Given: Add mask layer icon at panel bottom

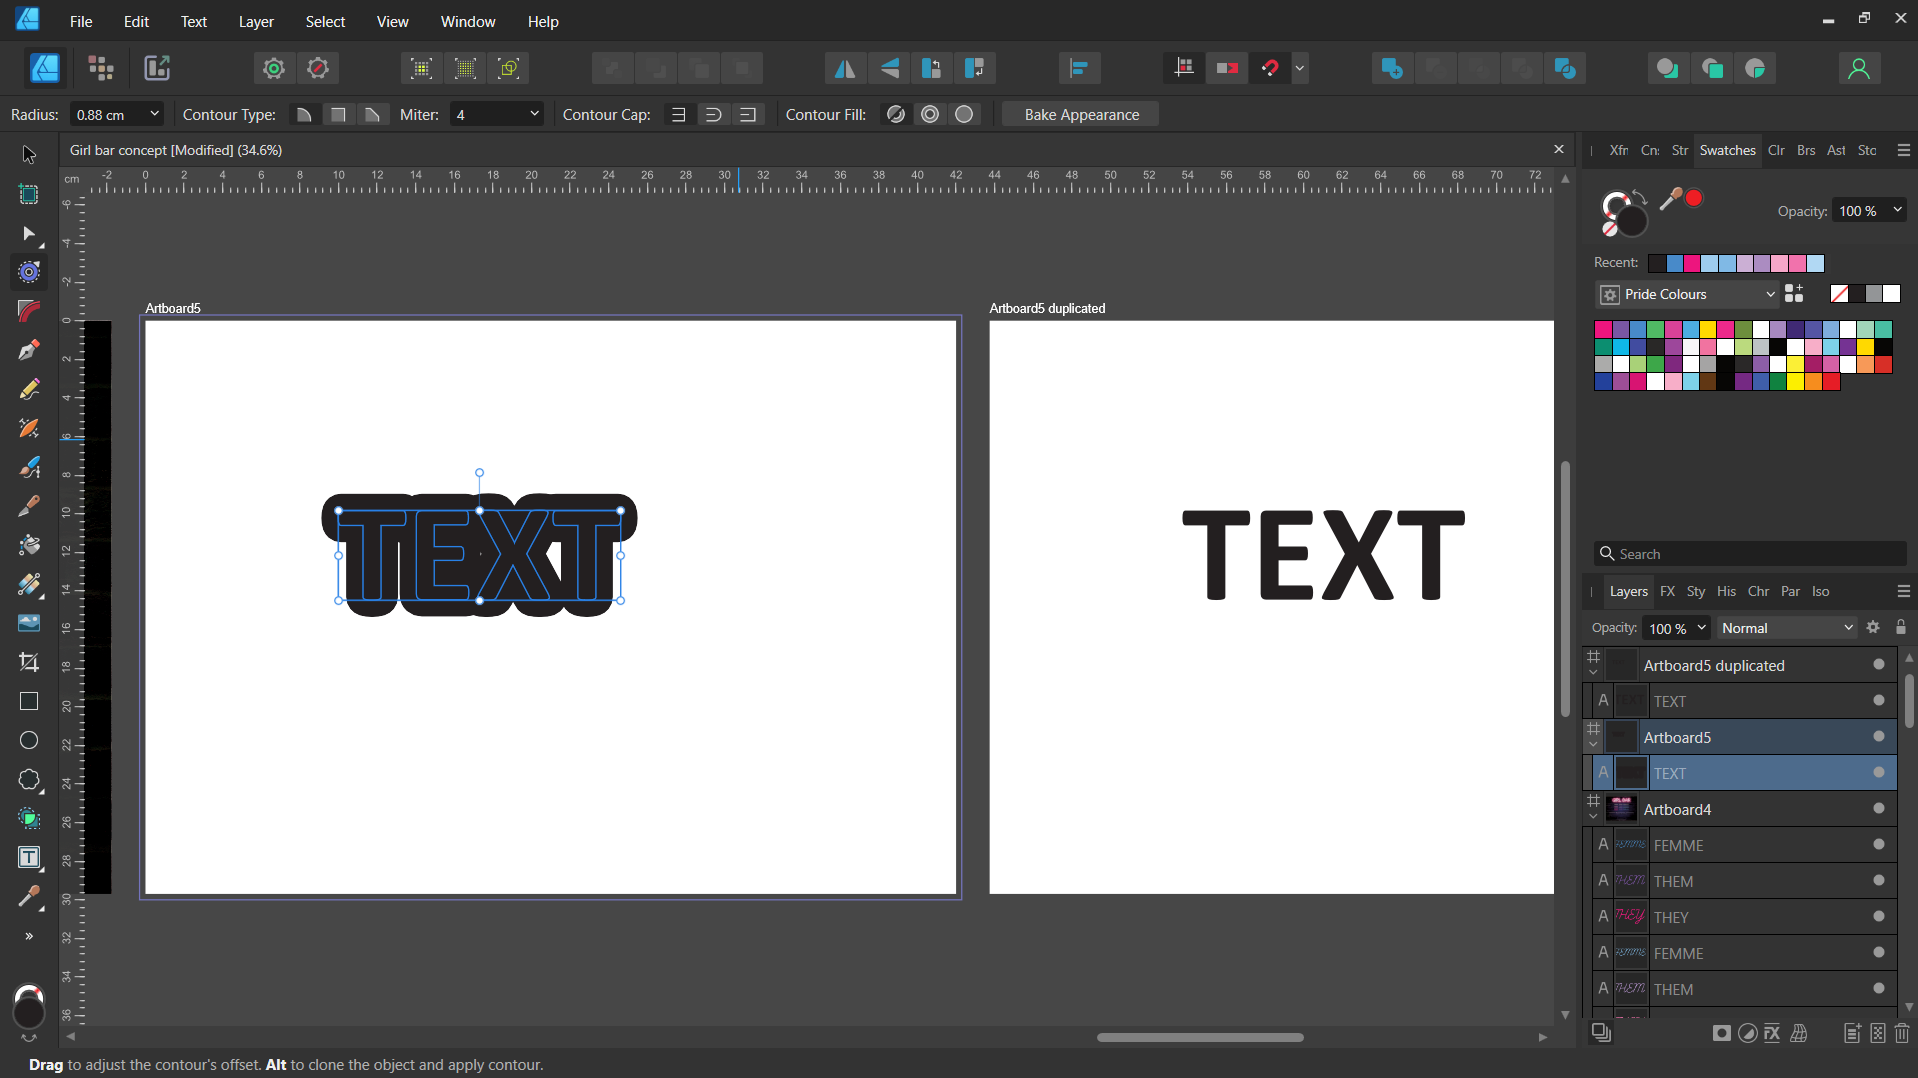Looking at the screenshot, I should (x=1721, y=1033).
